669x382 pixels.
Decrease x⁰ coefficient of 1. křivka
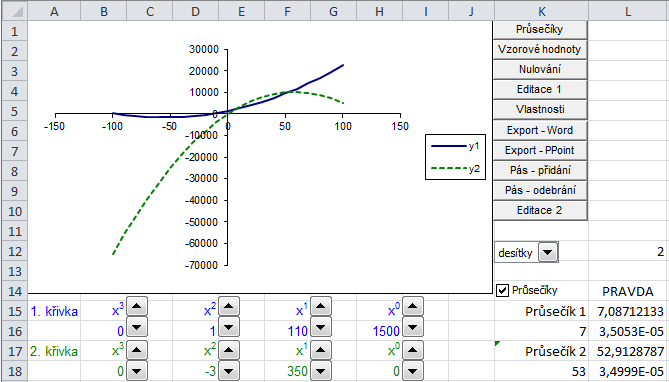(413, 327)
